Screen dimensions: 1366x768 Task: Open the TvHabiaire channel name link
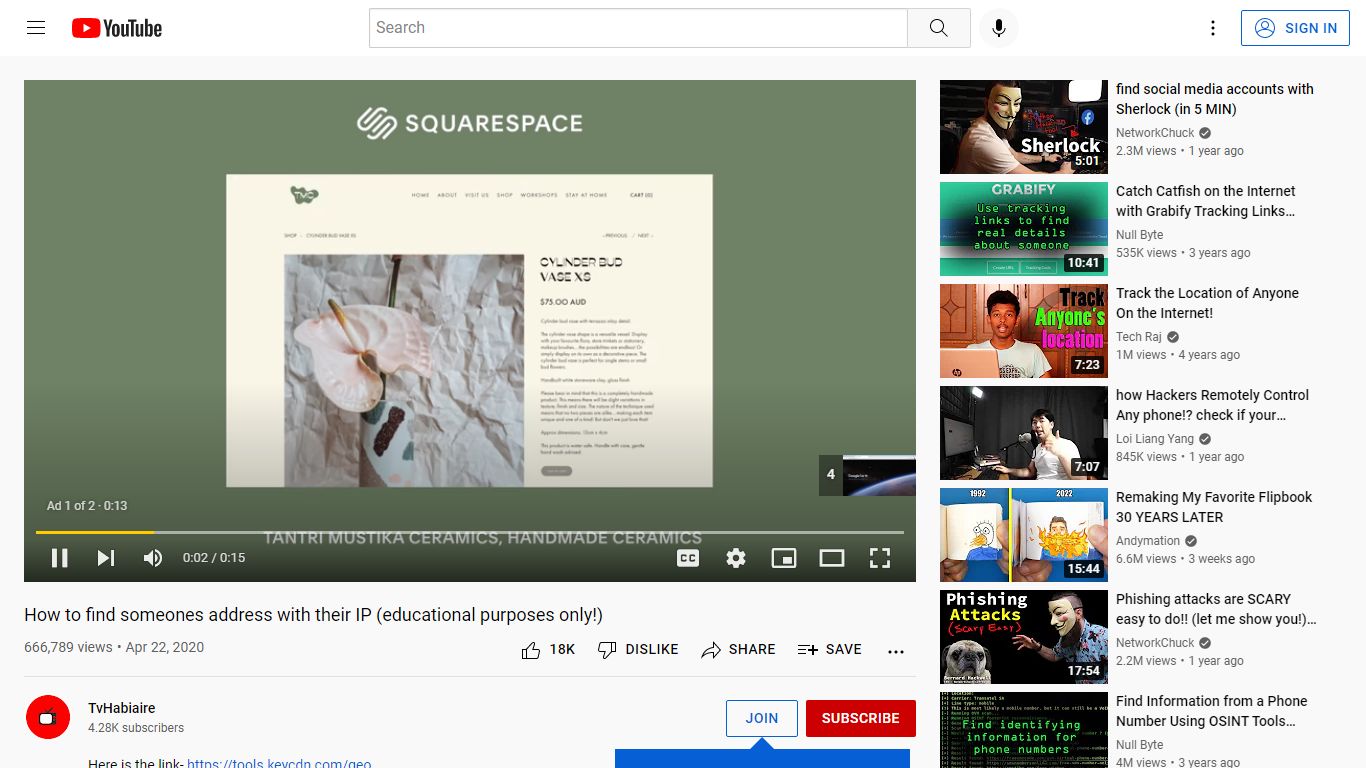click(x=122, y=708)
